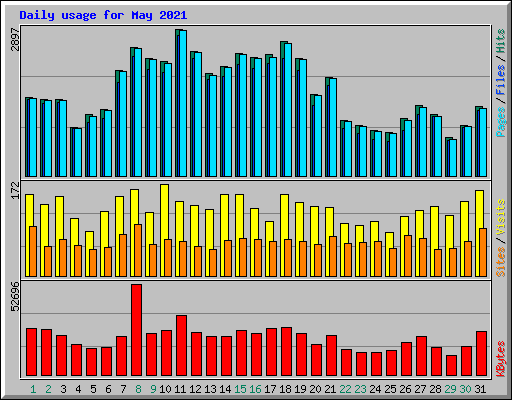Click day 7 on the x-axis
Image resolution: width=512 pixels, height=400 pixels.
(123, 389)
